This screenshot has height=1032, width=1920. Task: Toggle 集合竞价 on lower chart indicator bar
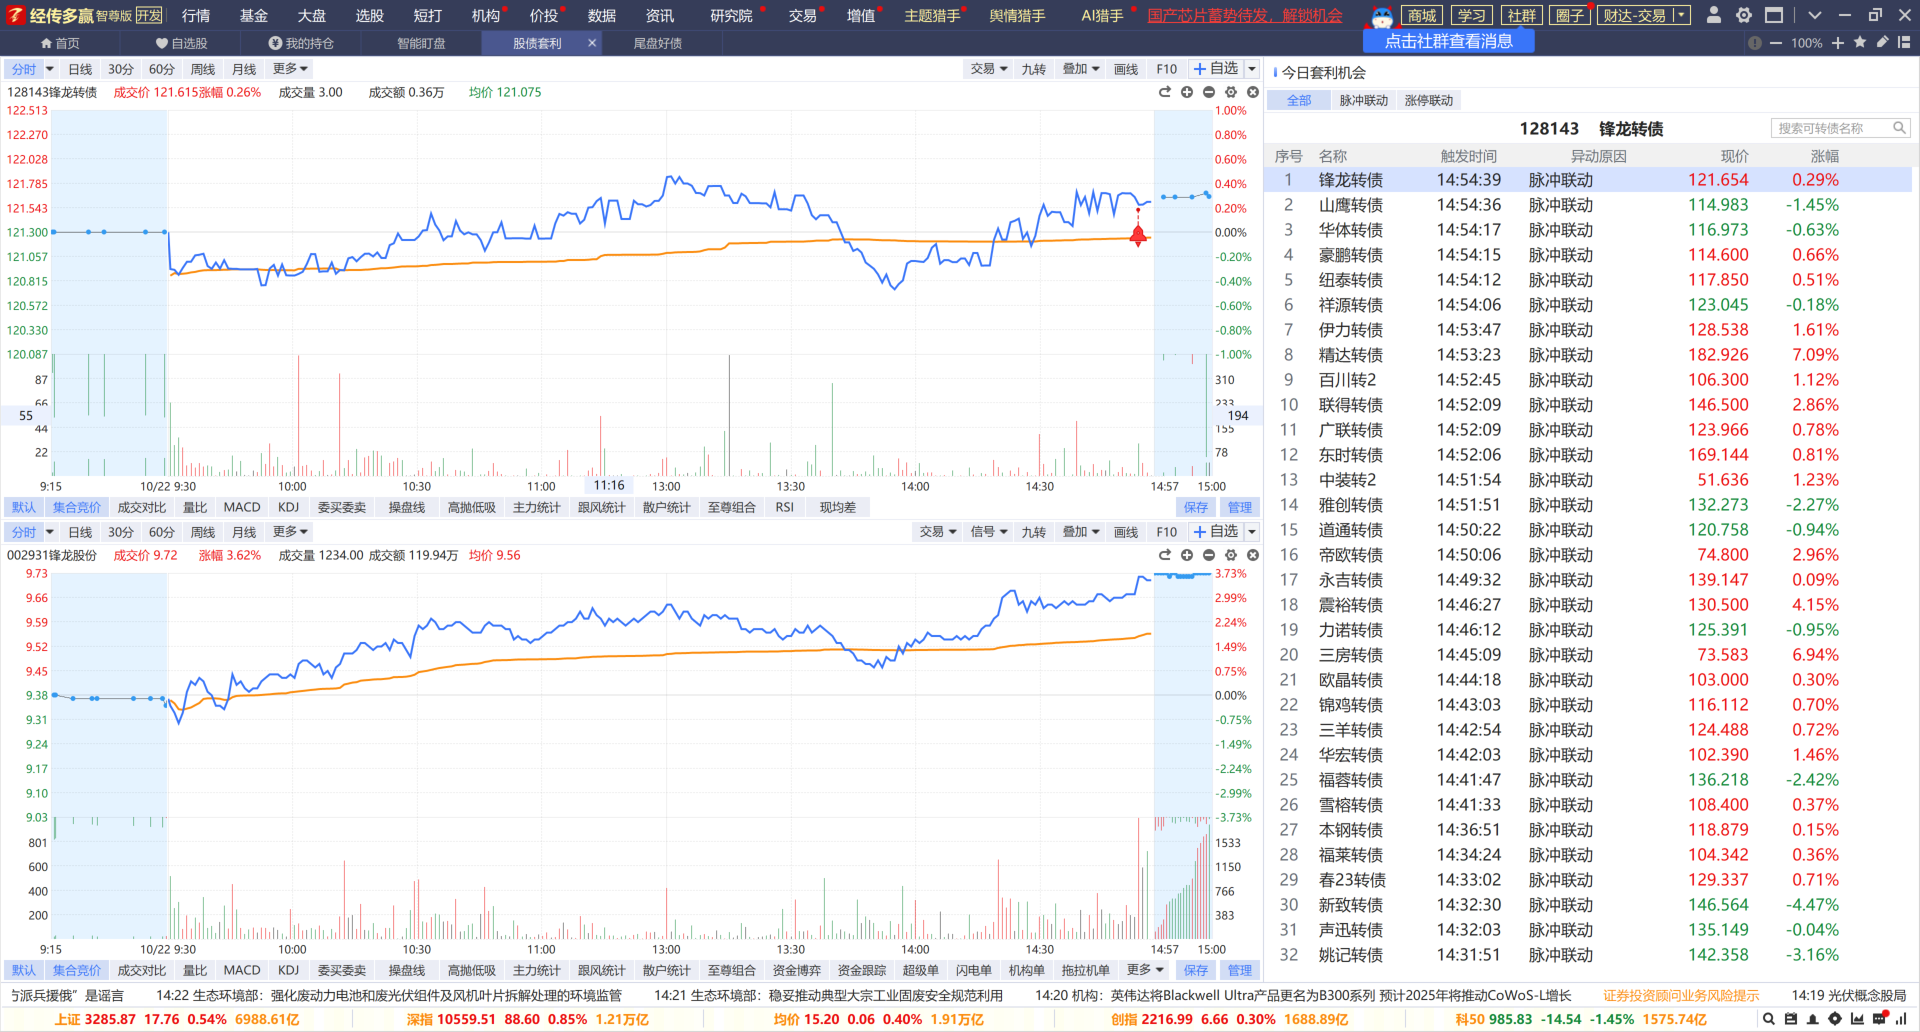(77, 970)
